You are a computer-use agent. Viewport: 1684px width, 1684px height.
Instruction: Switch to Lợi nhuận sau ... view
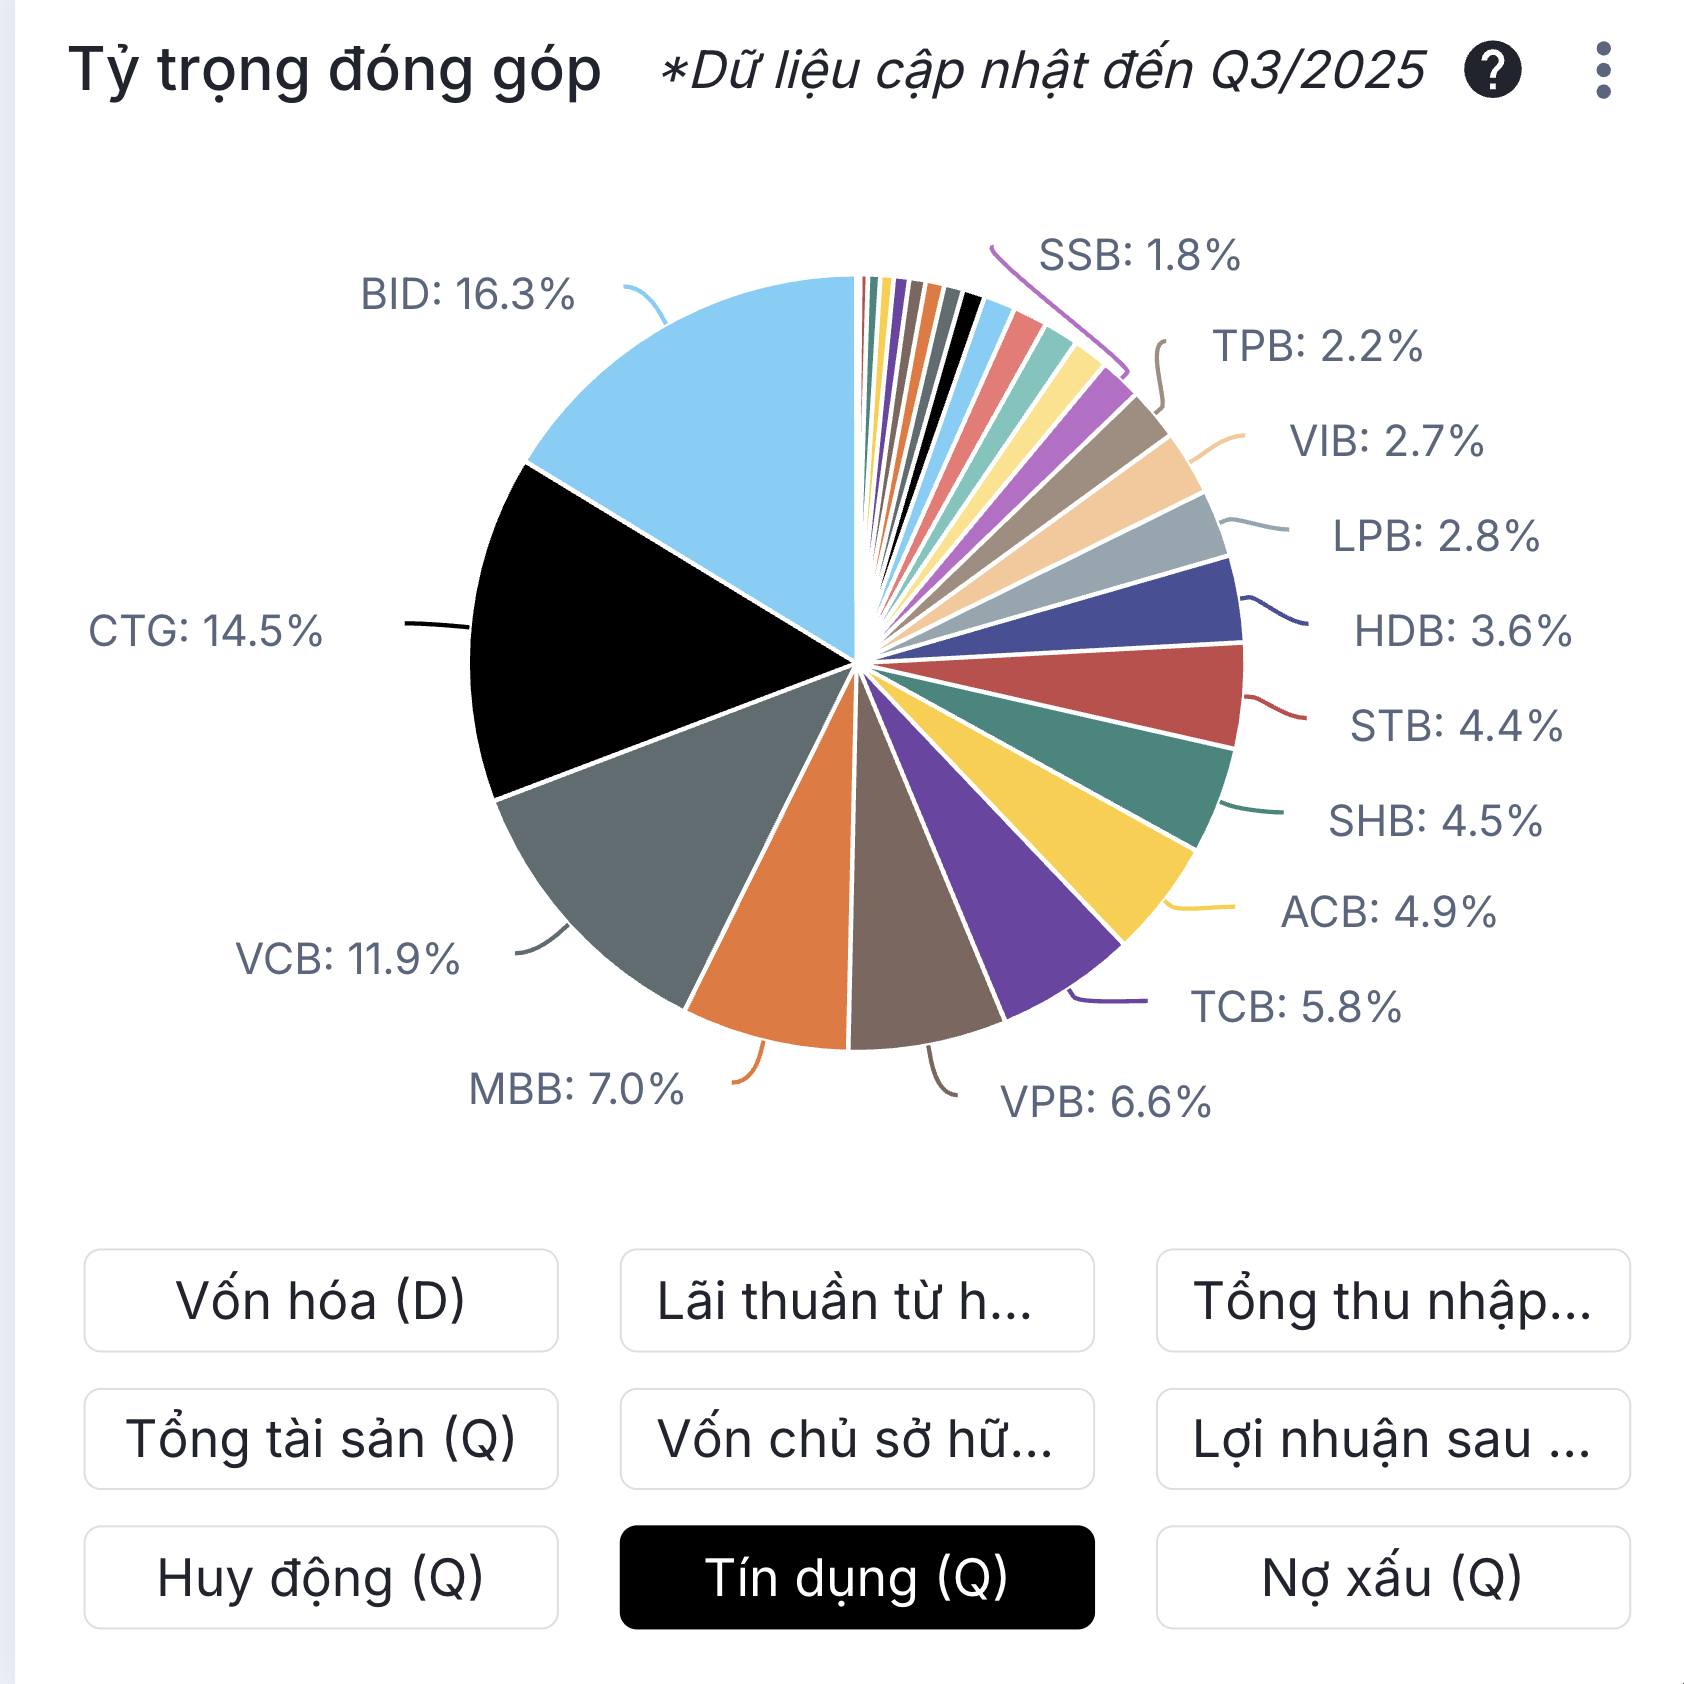(1393, 1438)
